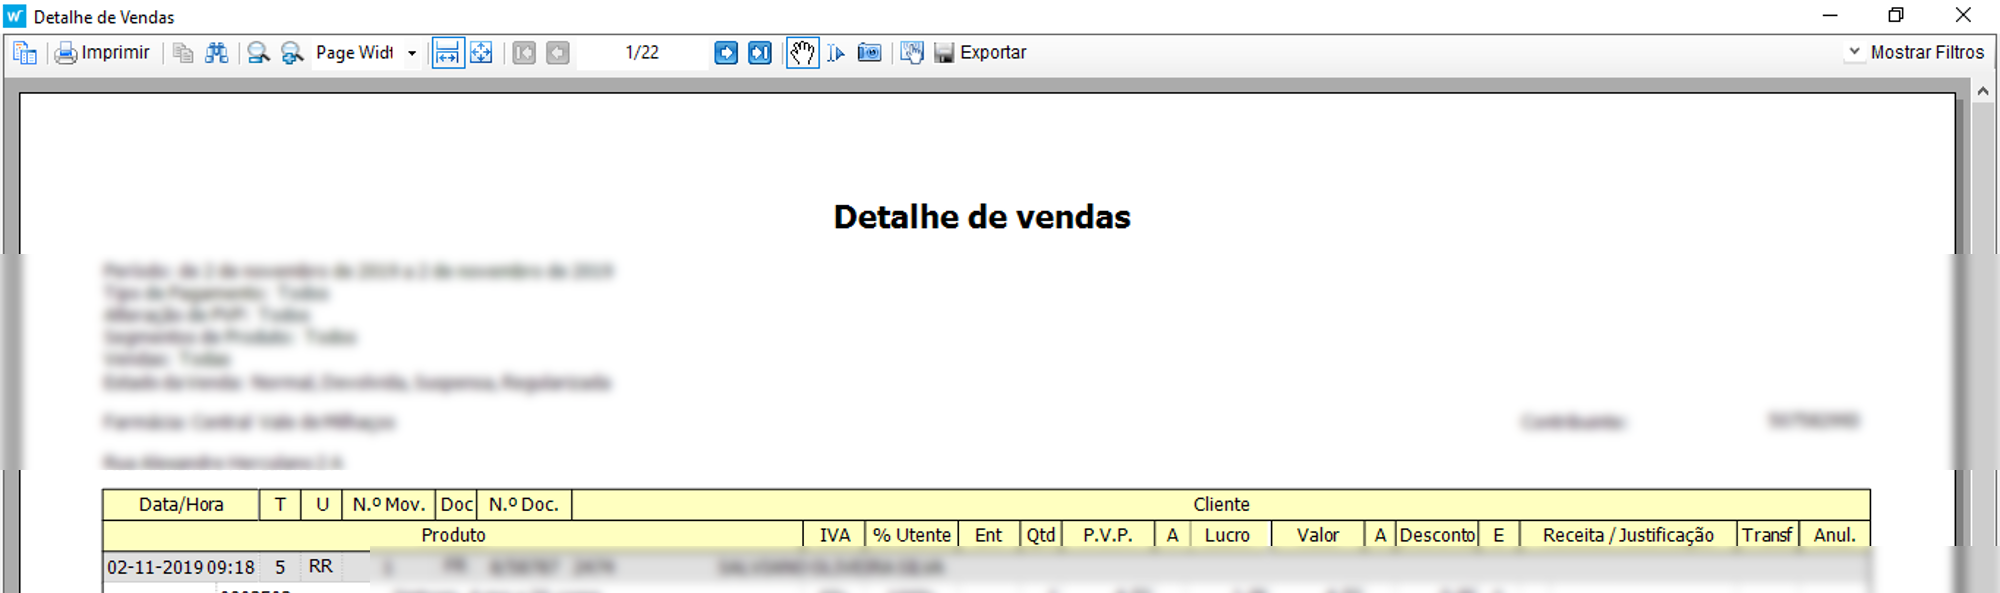Screen dimensions: 2000x593
Task: Click the page number field showing 1/22
Action: click(642, 53)
